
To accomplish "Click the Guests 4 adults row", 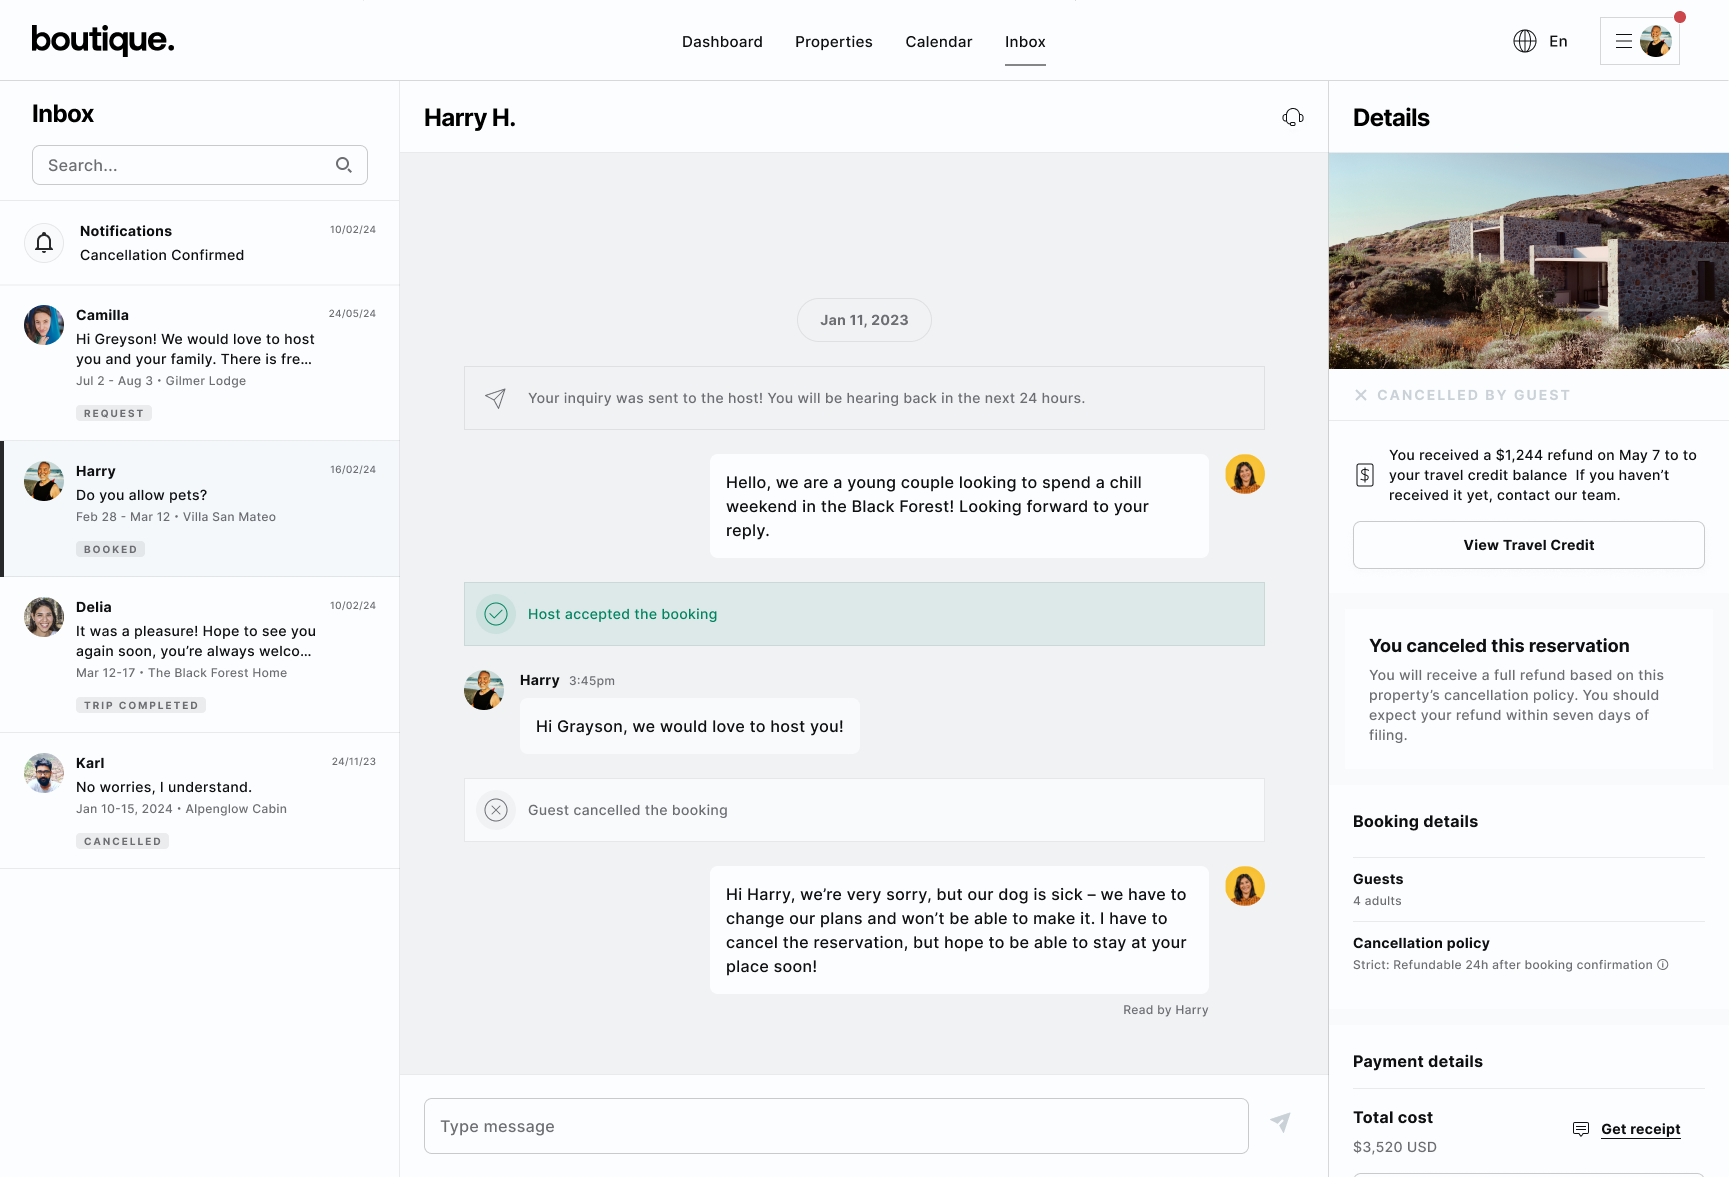I will coord(1529,889).
